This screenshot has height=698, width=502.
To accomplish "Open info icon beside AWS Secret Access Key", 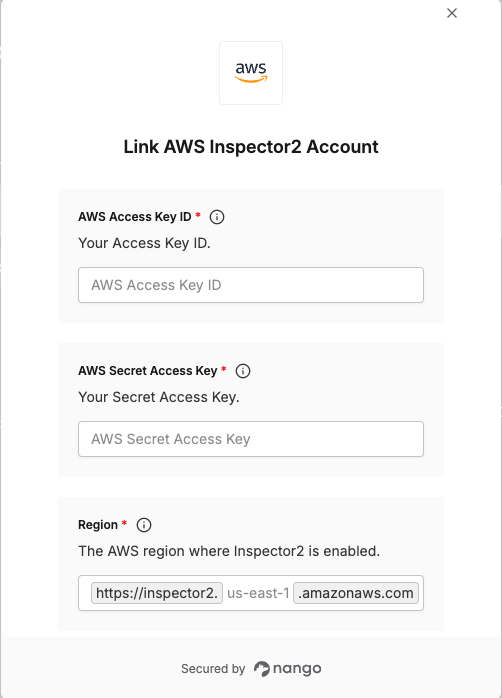I will tap(243, 371).
